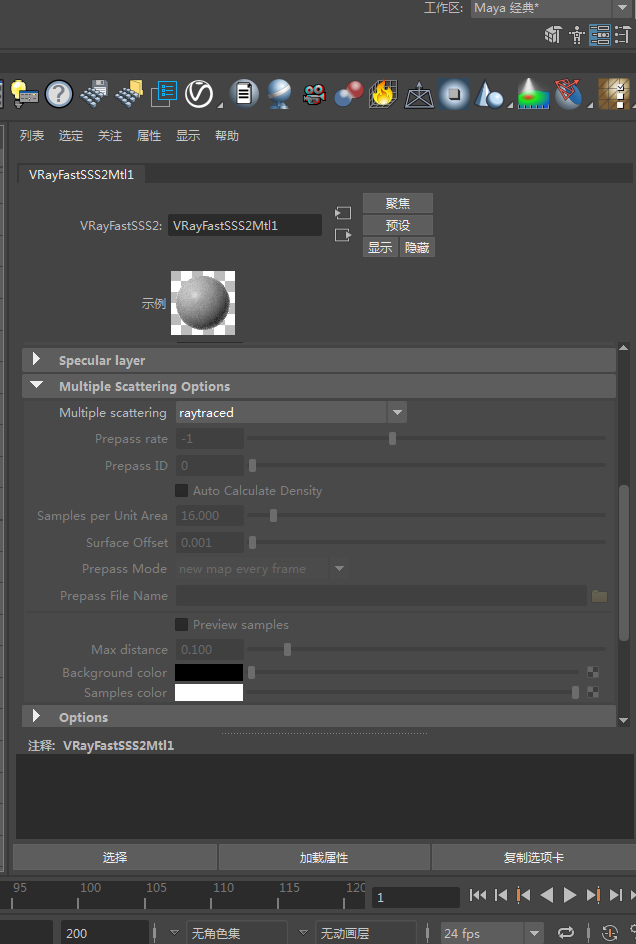Toggle auto keyframe icon

tap(610, 933)
